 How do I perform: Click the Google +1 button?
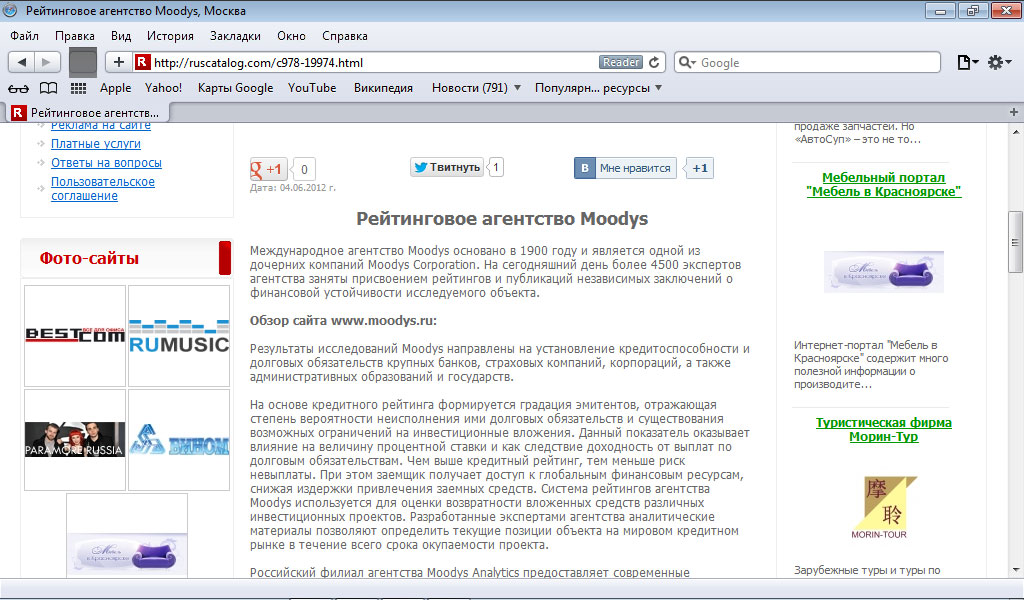(267, 169)
